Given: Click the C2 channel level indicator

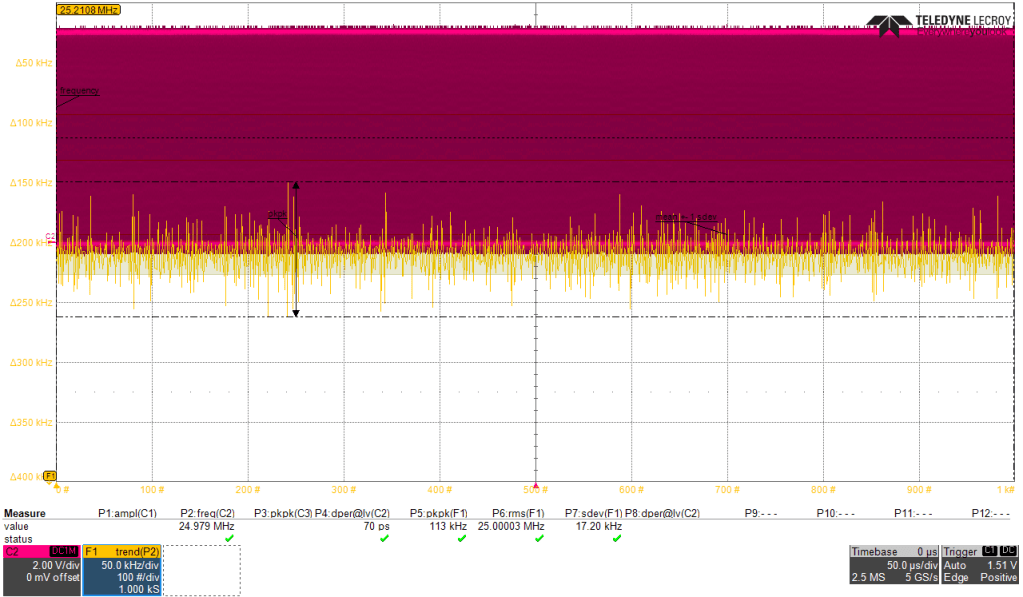Looking at the screenshot, I should [x=49, y=237].
